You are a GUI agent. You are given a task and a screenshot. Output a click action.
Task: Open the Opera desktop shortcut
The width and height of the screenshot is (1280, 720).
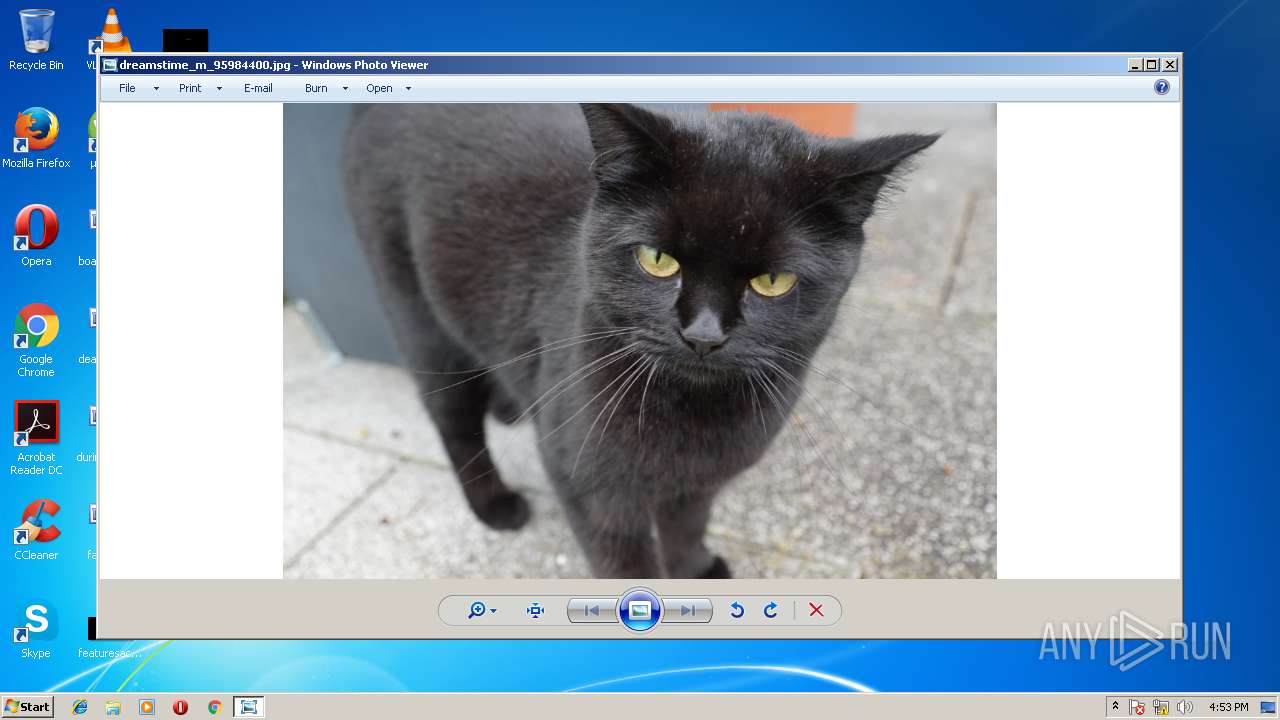(36, 236)
